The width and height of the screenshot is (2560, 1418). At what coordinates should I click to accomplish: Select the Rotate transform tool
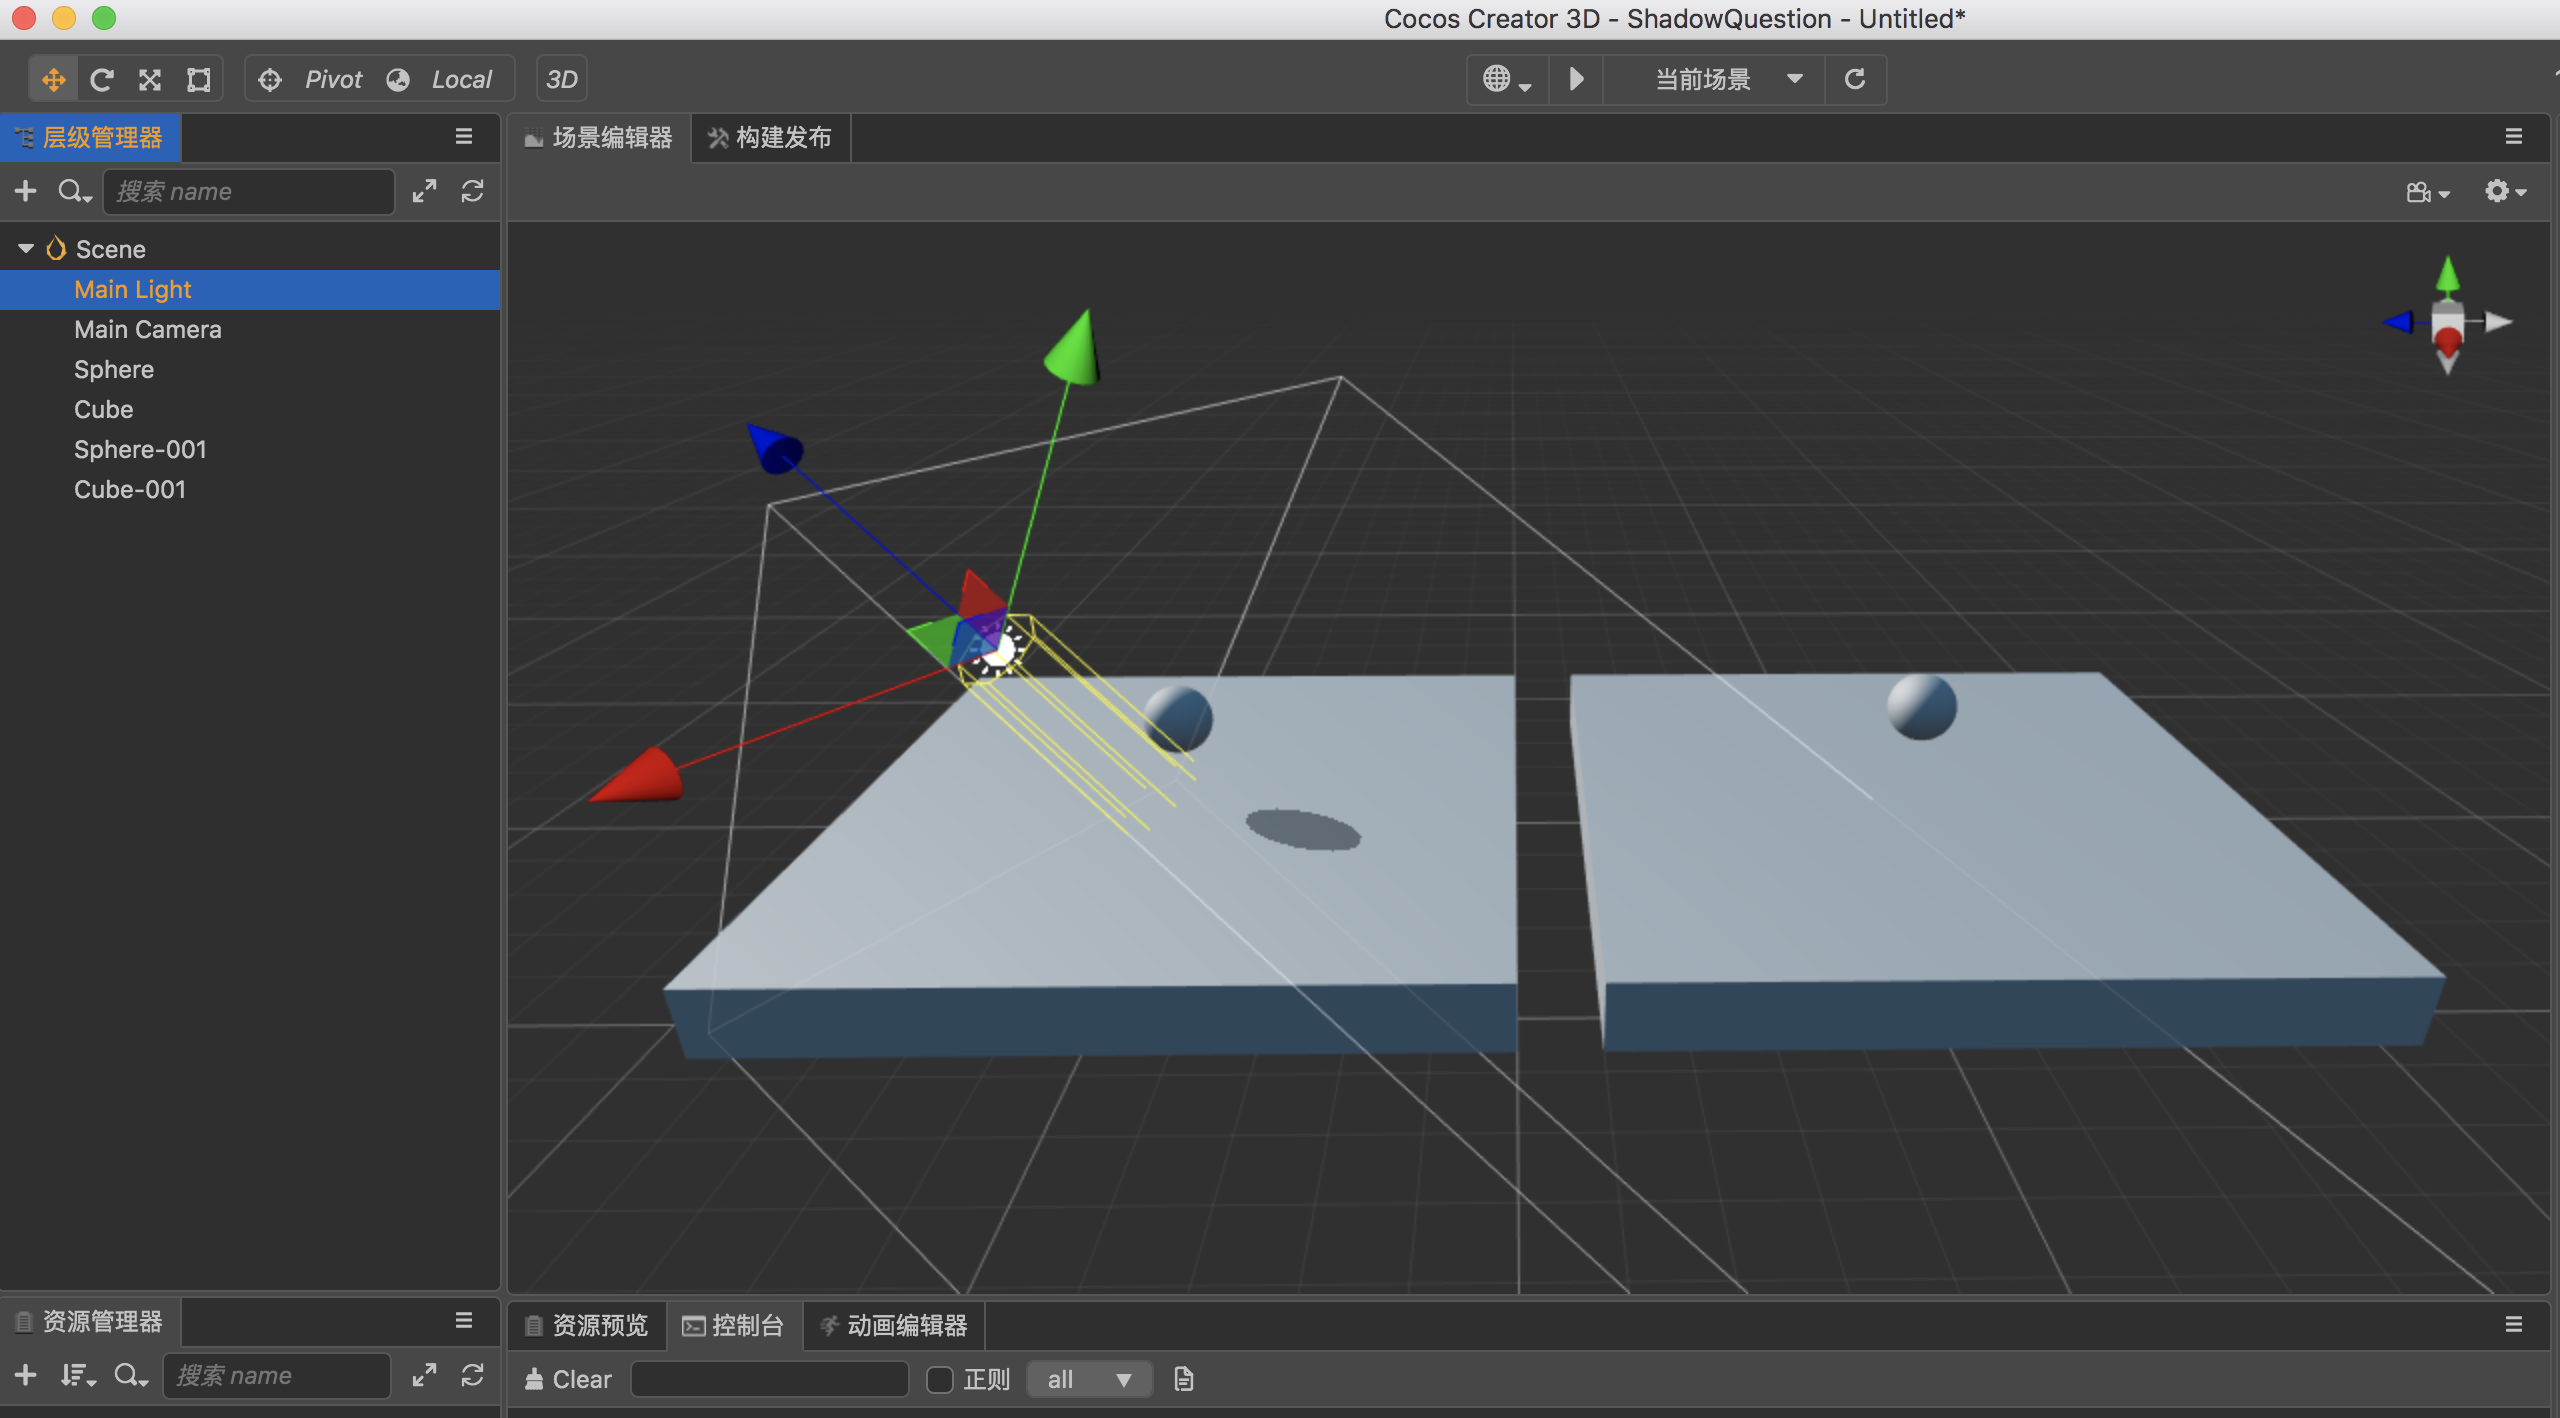click(x=101, y=79)
